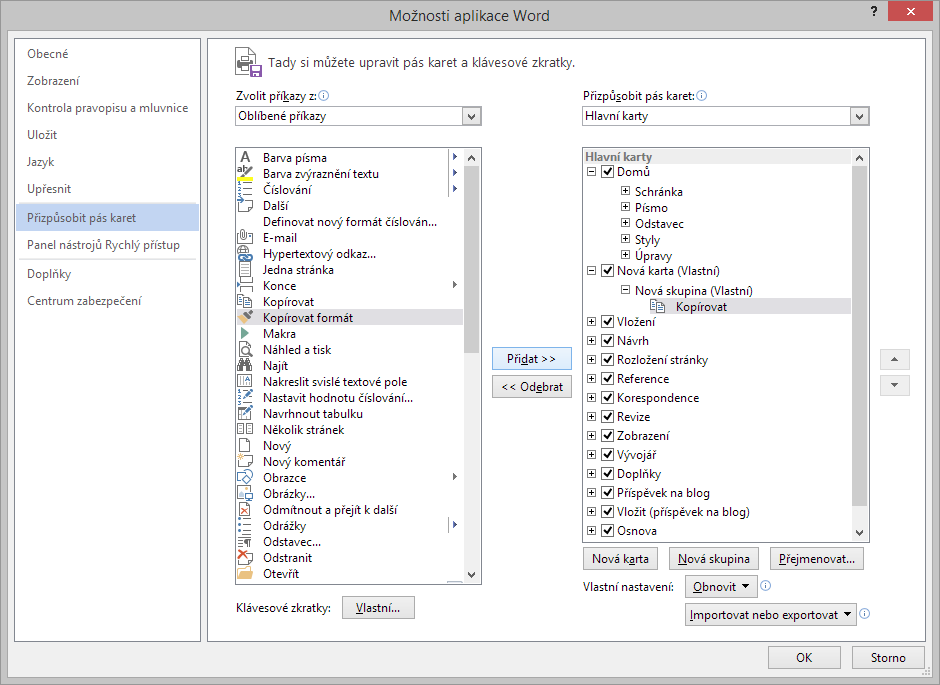Collapse the Domů tree node
The width and height of the screenshot is (940, 685).
[x=591, y=171]
